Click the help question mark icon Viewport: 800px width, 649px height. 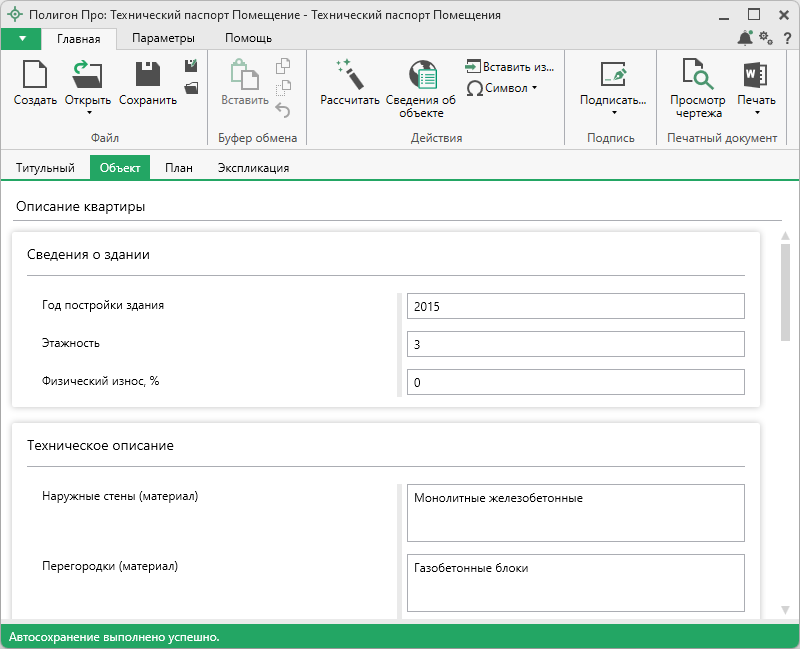point(787,38)
